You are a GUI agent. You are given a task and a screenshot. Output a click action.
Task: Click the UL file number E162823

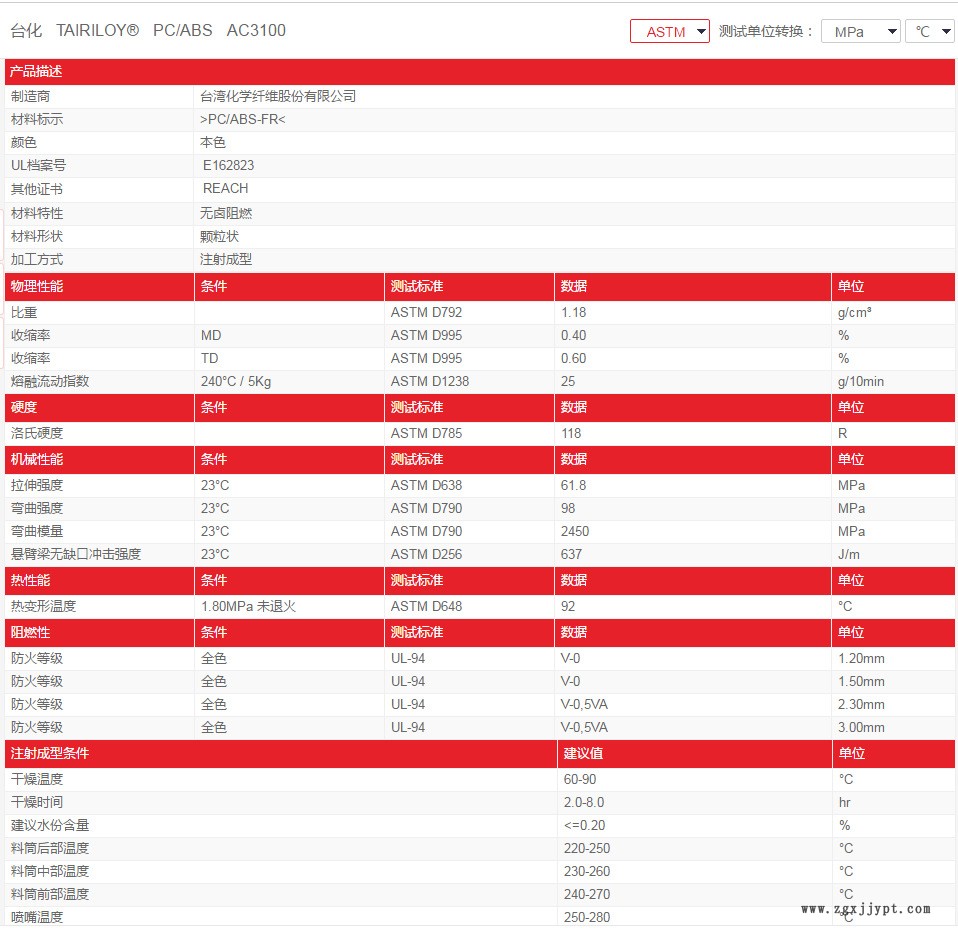[x=228, y=166]
